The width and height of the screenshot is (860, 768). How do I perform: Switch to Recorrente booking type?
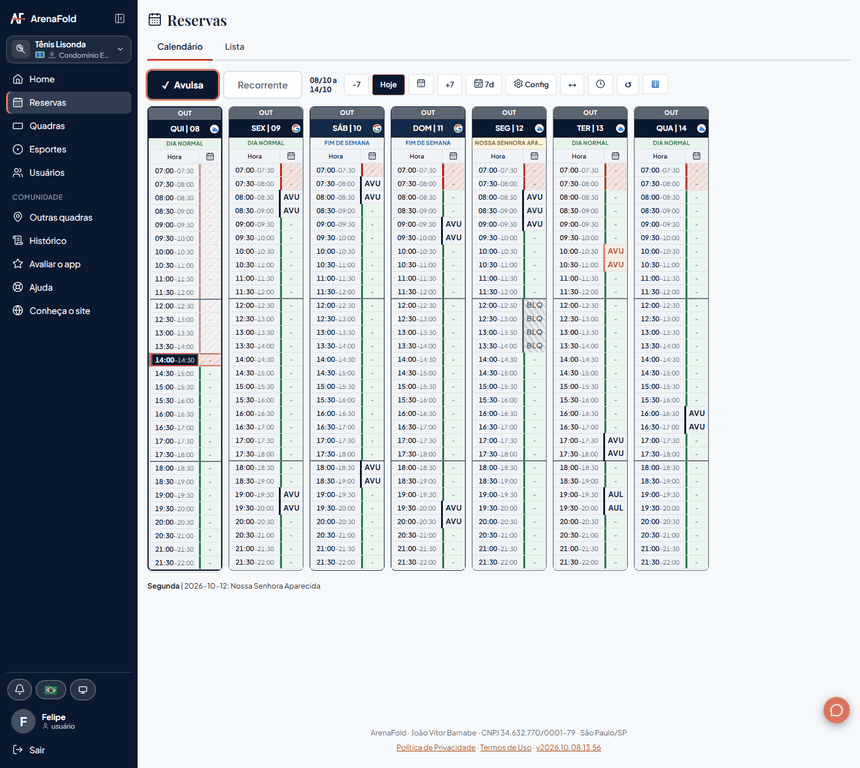click(263, 85)
